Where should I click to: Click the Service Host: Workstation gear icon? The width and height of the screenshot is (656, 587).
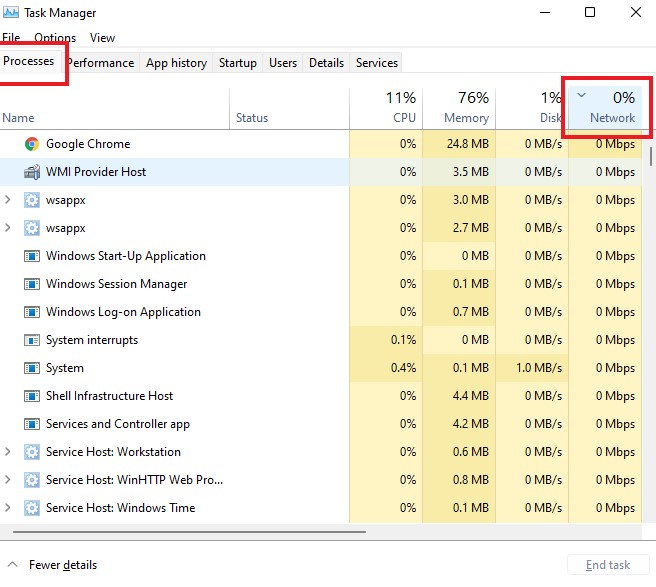(x=32, y=452)
